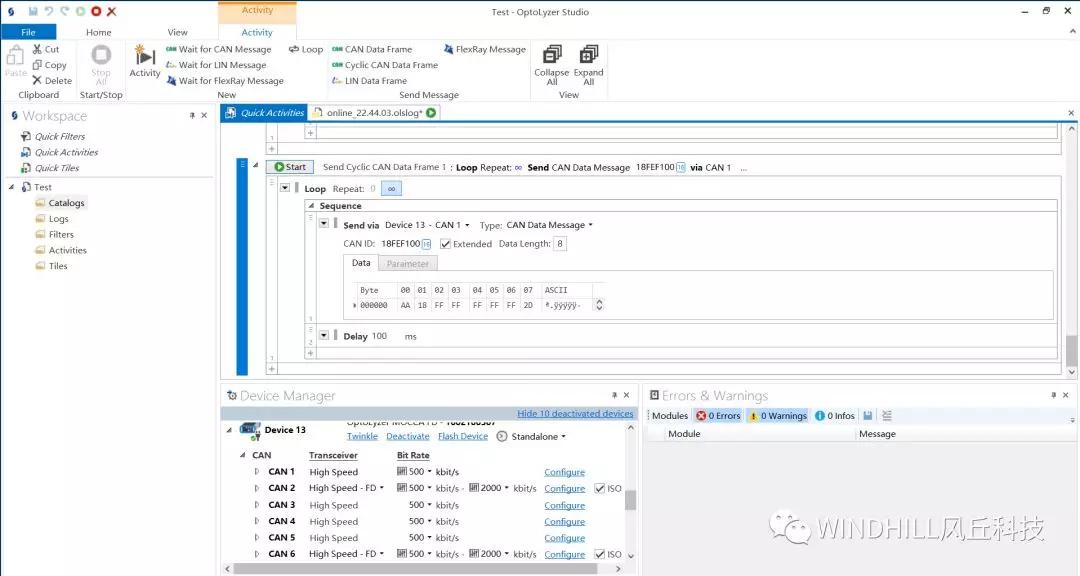Click Configure link for CAN 1
Image resolution: width=1080 pixels, height=576 pixels.
coord(564,472)
